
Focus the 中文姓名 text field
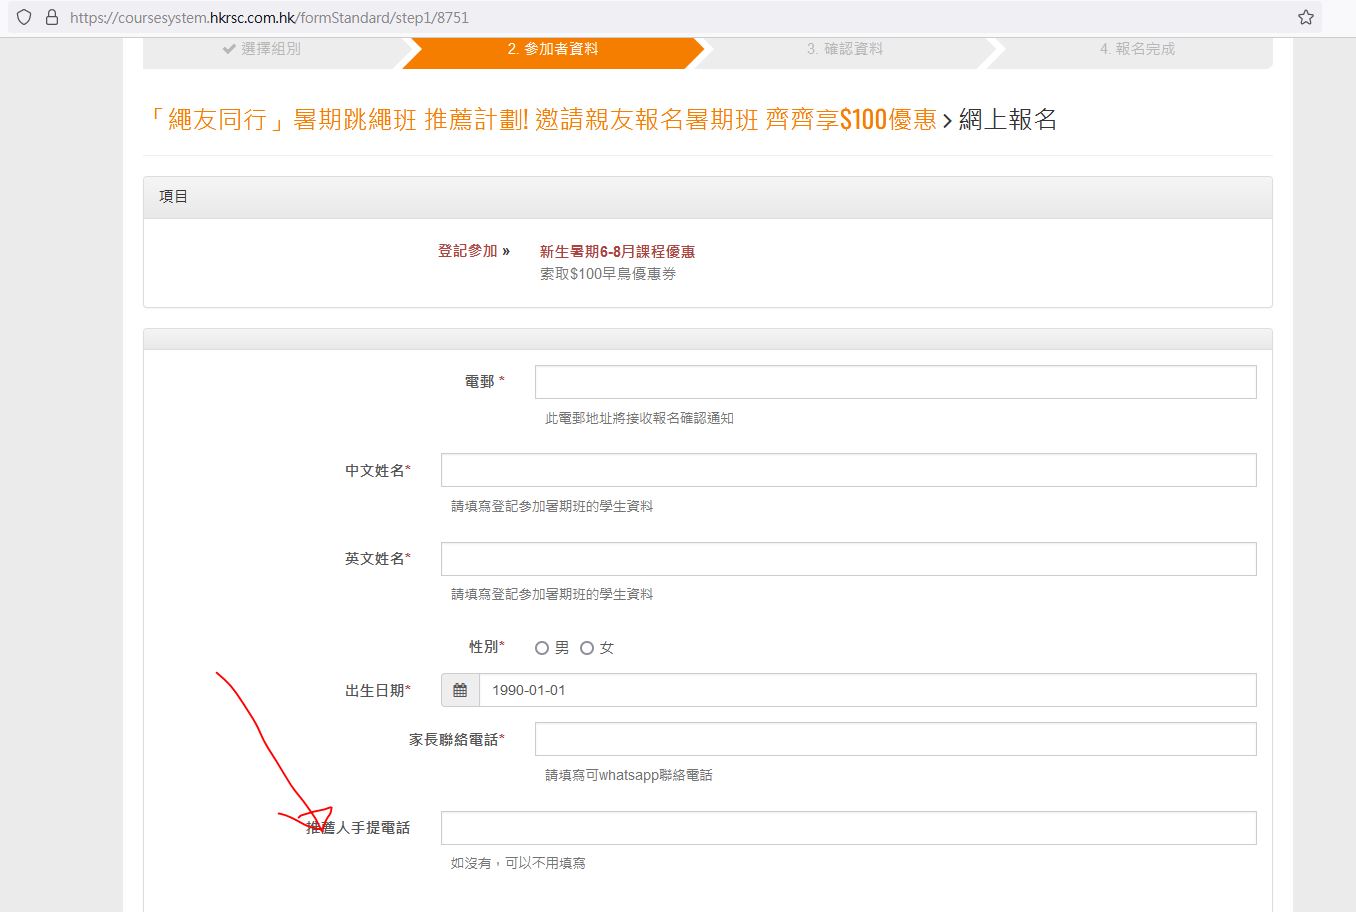click(x=848, y=470)
